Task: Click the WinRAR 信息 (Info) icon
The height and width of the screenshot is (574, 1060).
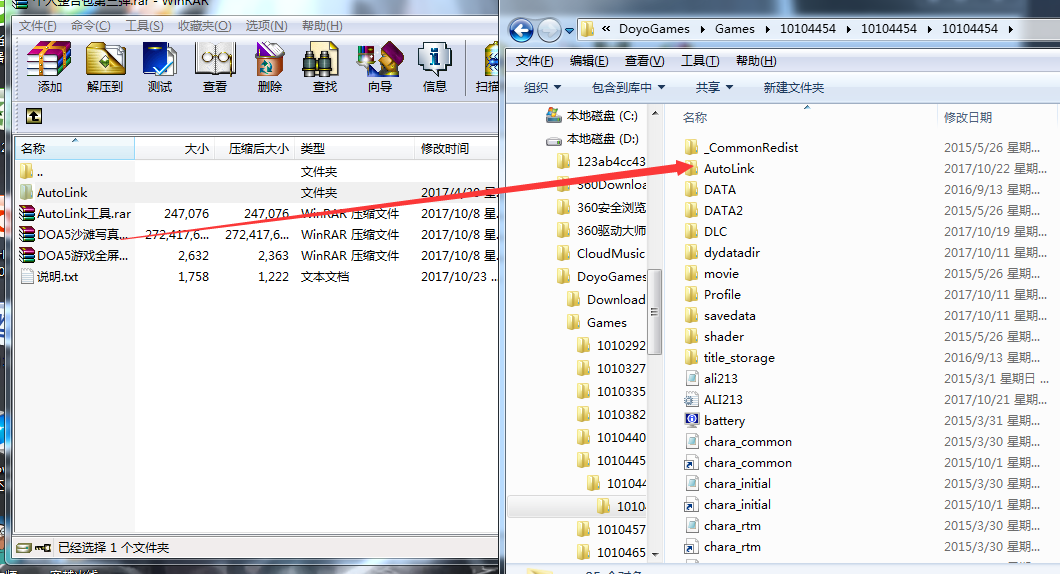Action: click(435, 68)
